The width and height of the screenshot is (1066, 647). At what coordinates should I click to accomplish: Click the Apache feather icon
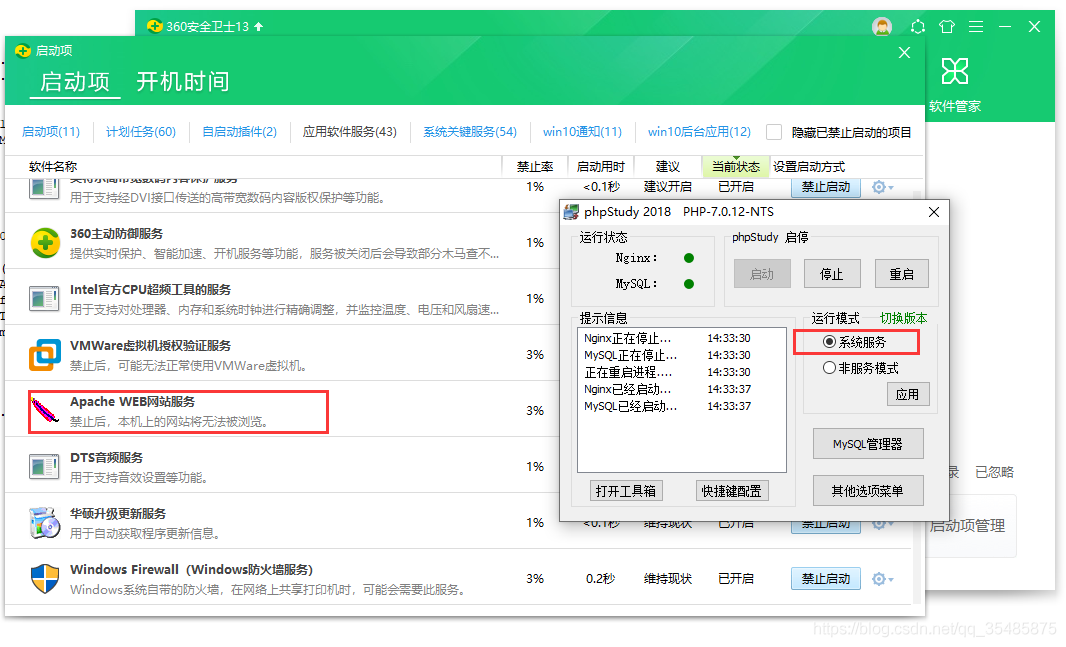46,410
